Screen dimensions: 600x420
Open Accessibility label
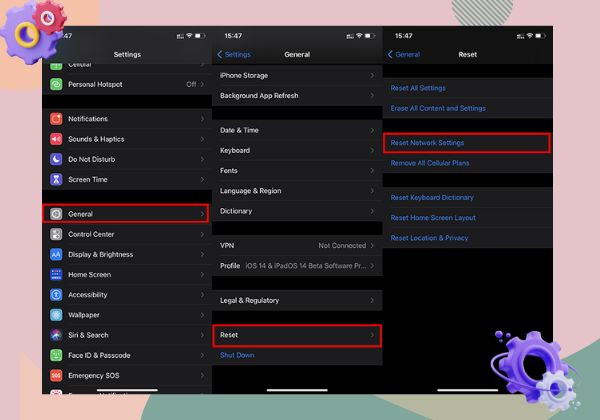tap(88, 295)
